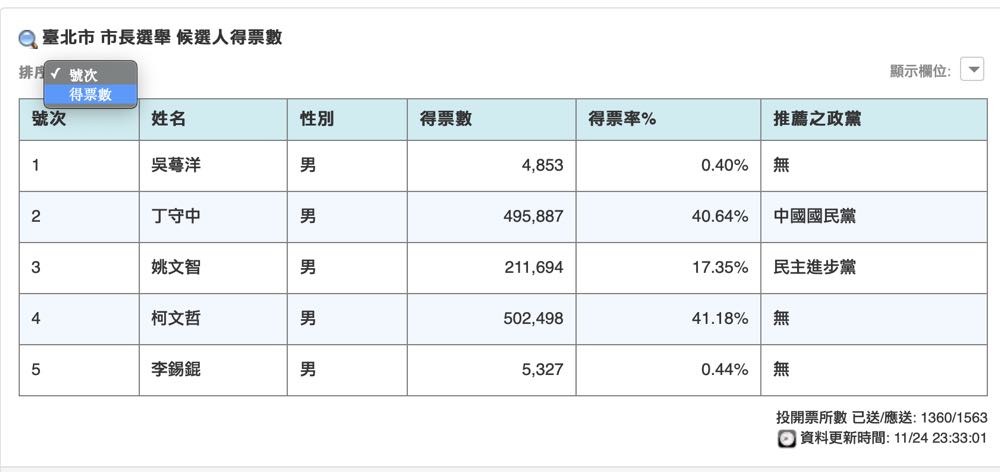Click the 性別 column header
1000x472 pixels.
[x=317, y=119]
